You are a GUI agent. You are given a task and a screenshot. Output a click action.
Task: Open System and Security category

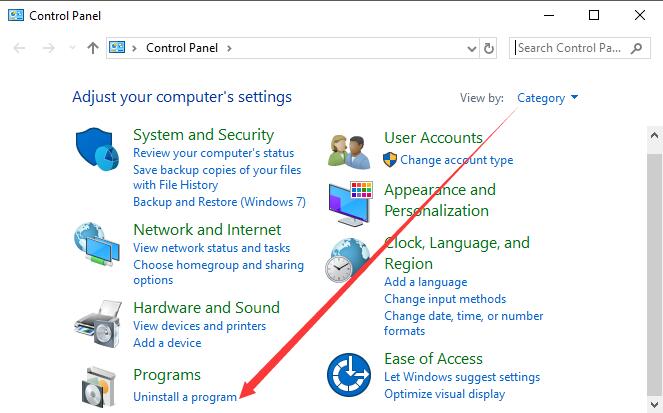[203, 135]
